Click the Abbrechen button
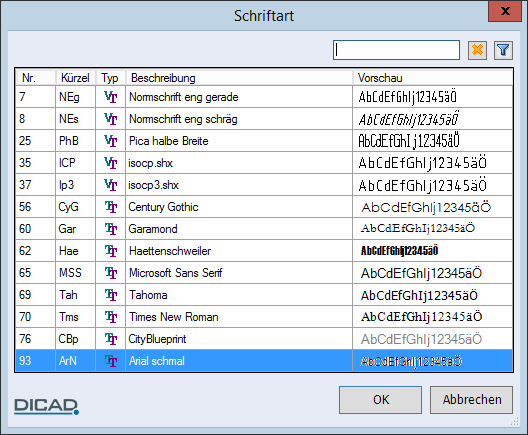This screenshot has height=435, width=528. coord(471,400)
